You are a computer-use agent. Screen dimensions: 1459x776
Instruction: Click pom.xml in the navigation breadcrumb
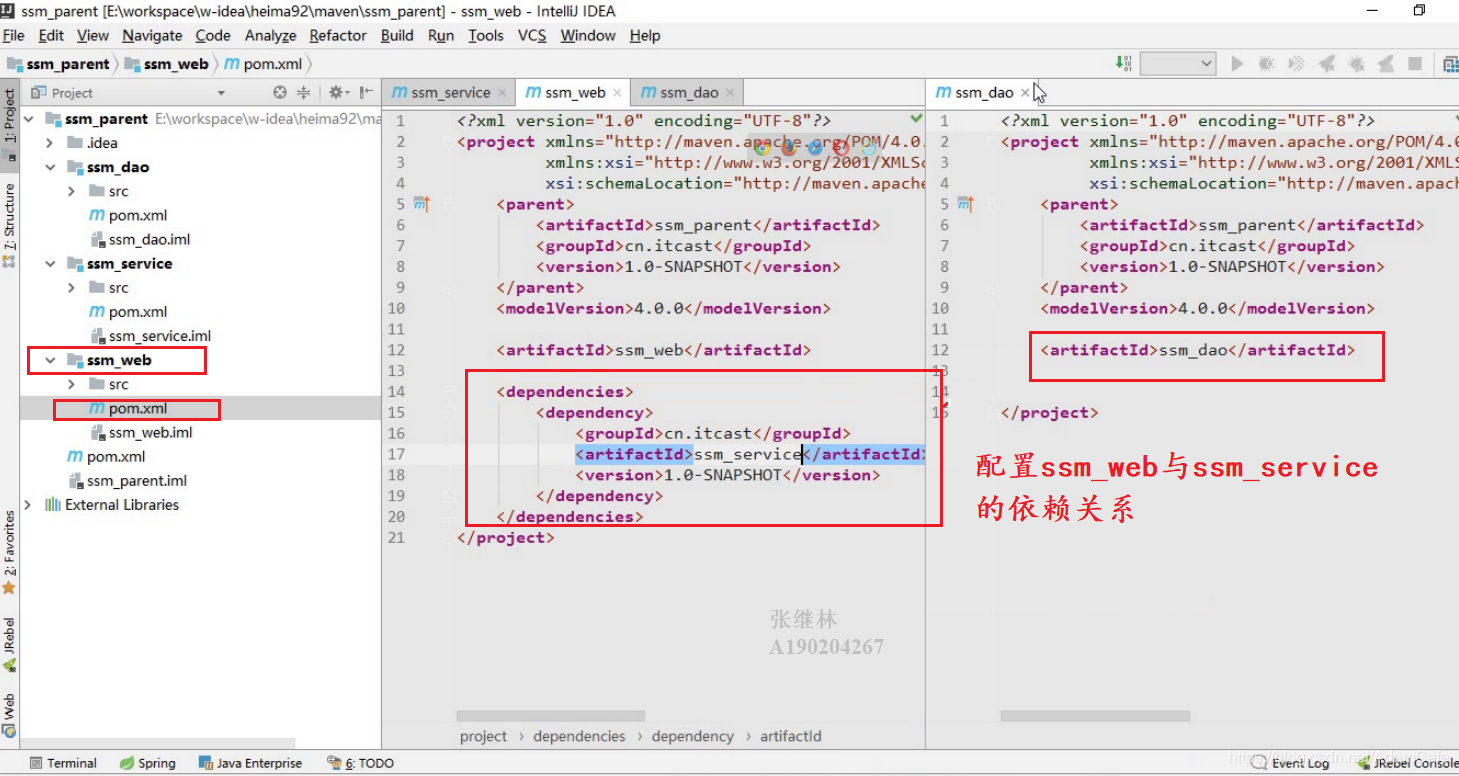(x=263, y=64)
